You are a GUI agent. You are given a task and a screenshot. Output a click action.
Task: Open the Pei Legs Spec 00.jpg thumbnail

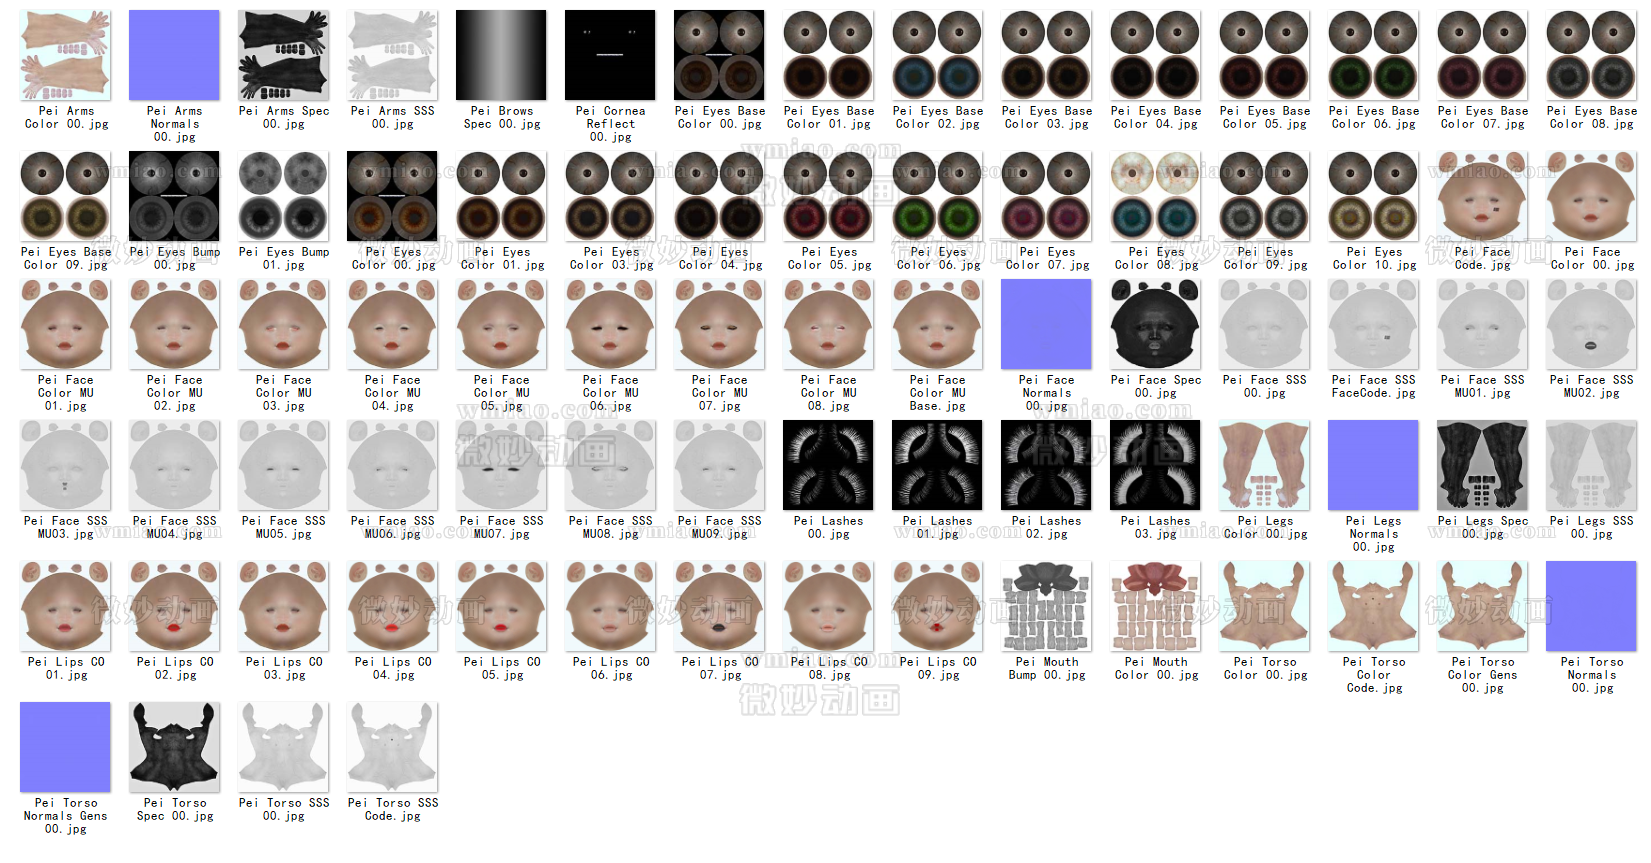pos(1482,466)
